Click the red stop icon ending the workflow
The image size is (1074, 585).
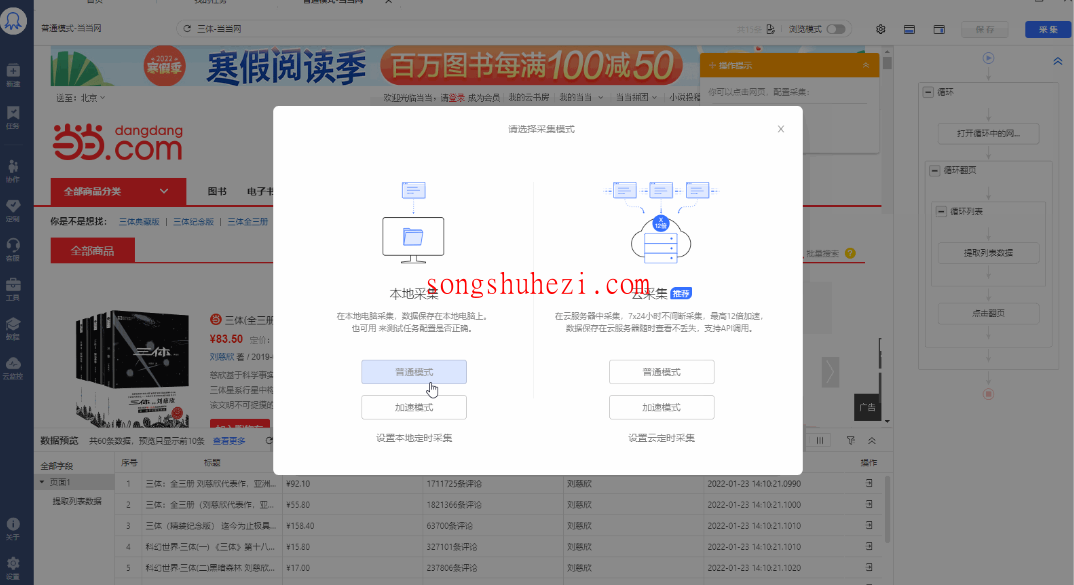[x=988, y=394]
